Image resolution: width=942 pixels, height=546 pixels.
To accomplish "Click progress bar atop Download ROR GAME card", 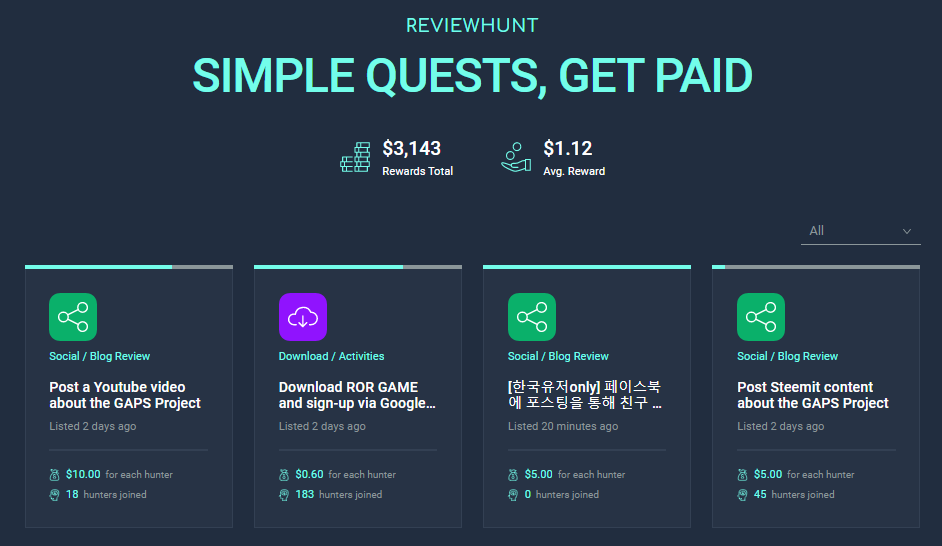I will [358, 267].
